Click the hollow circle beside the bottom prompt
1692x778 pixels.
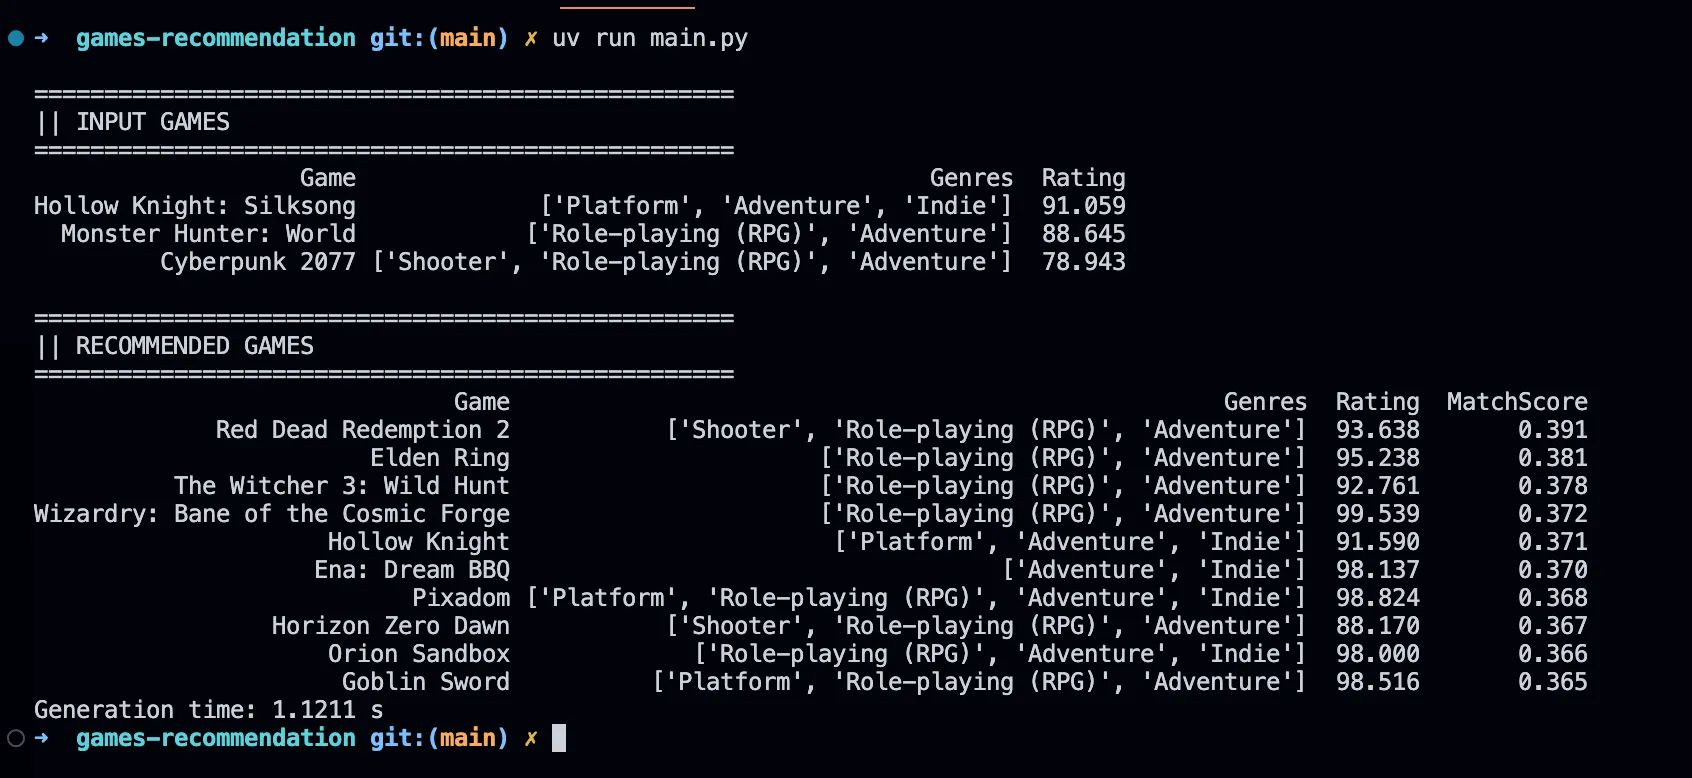(x=16, y=739)
